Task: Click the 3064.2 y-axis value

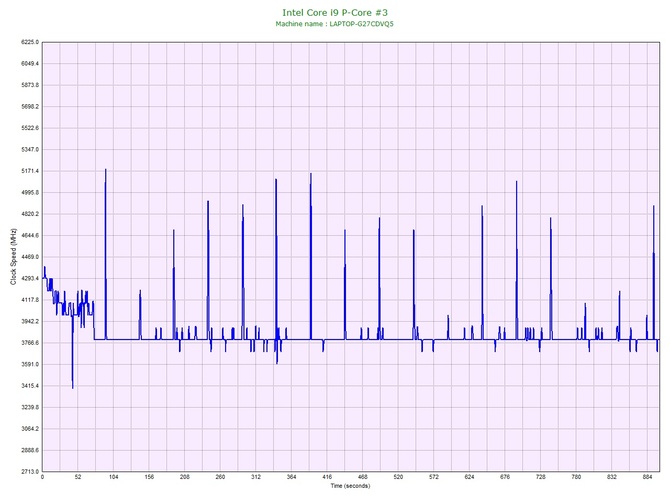Action: pos(30,429)
